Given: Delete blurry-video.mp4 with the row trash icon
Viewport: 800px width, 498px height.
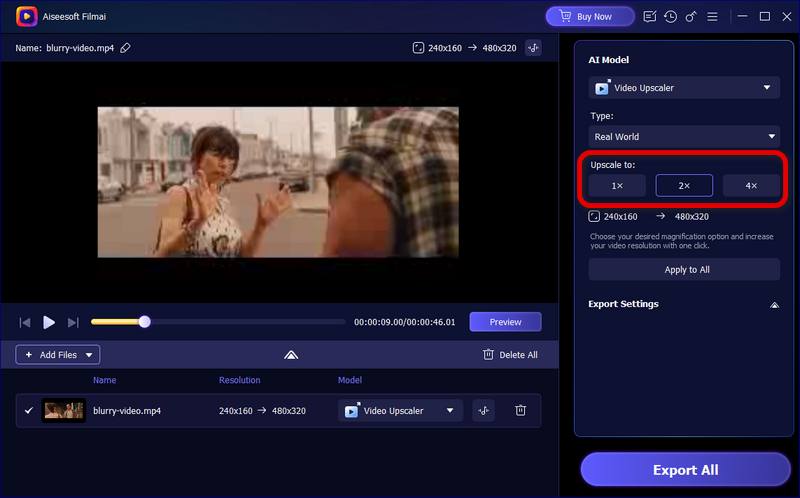Looking at the screenshot, I should [520, 410].
